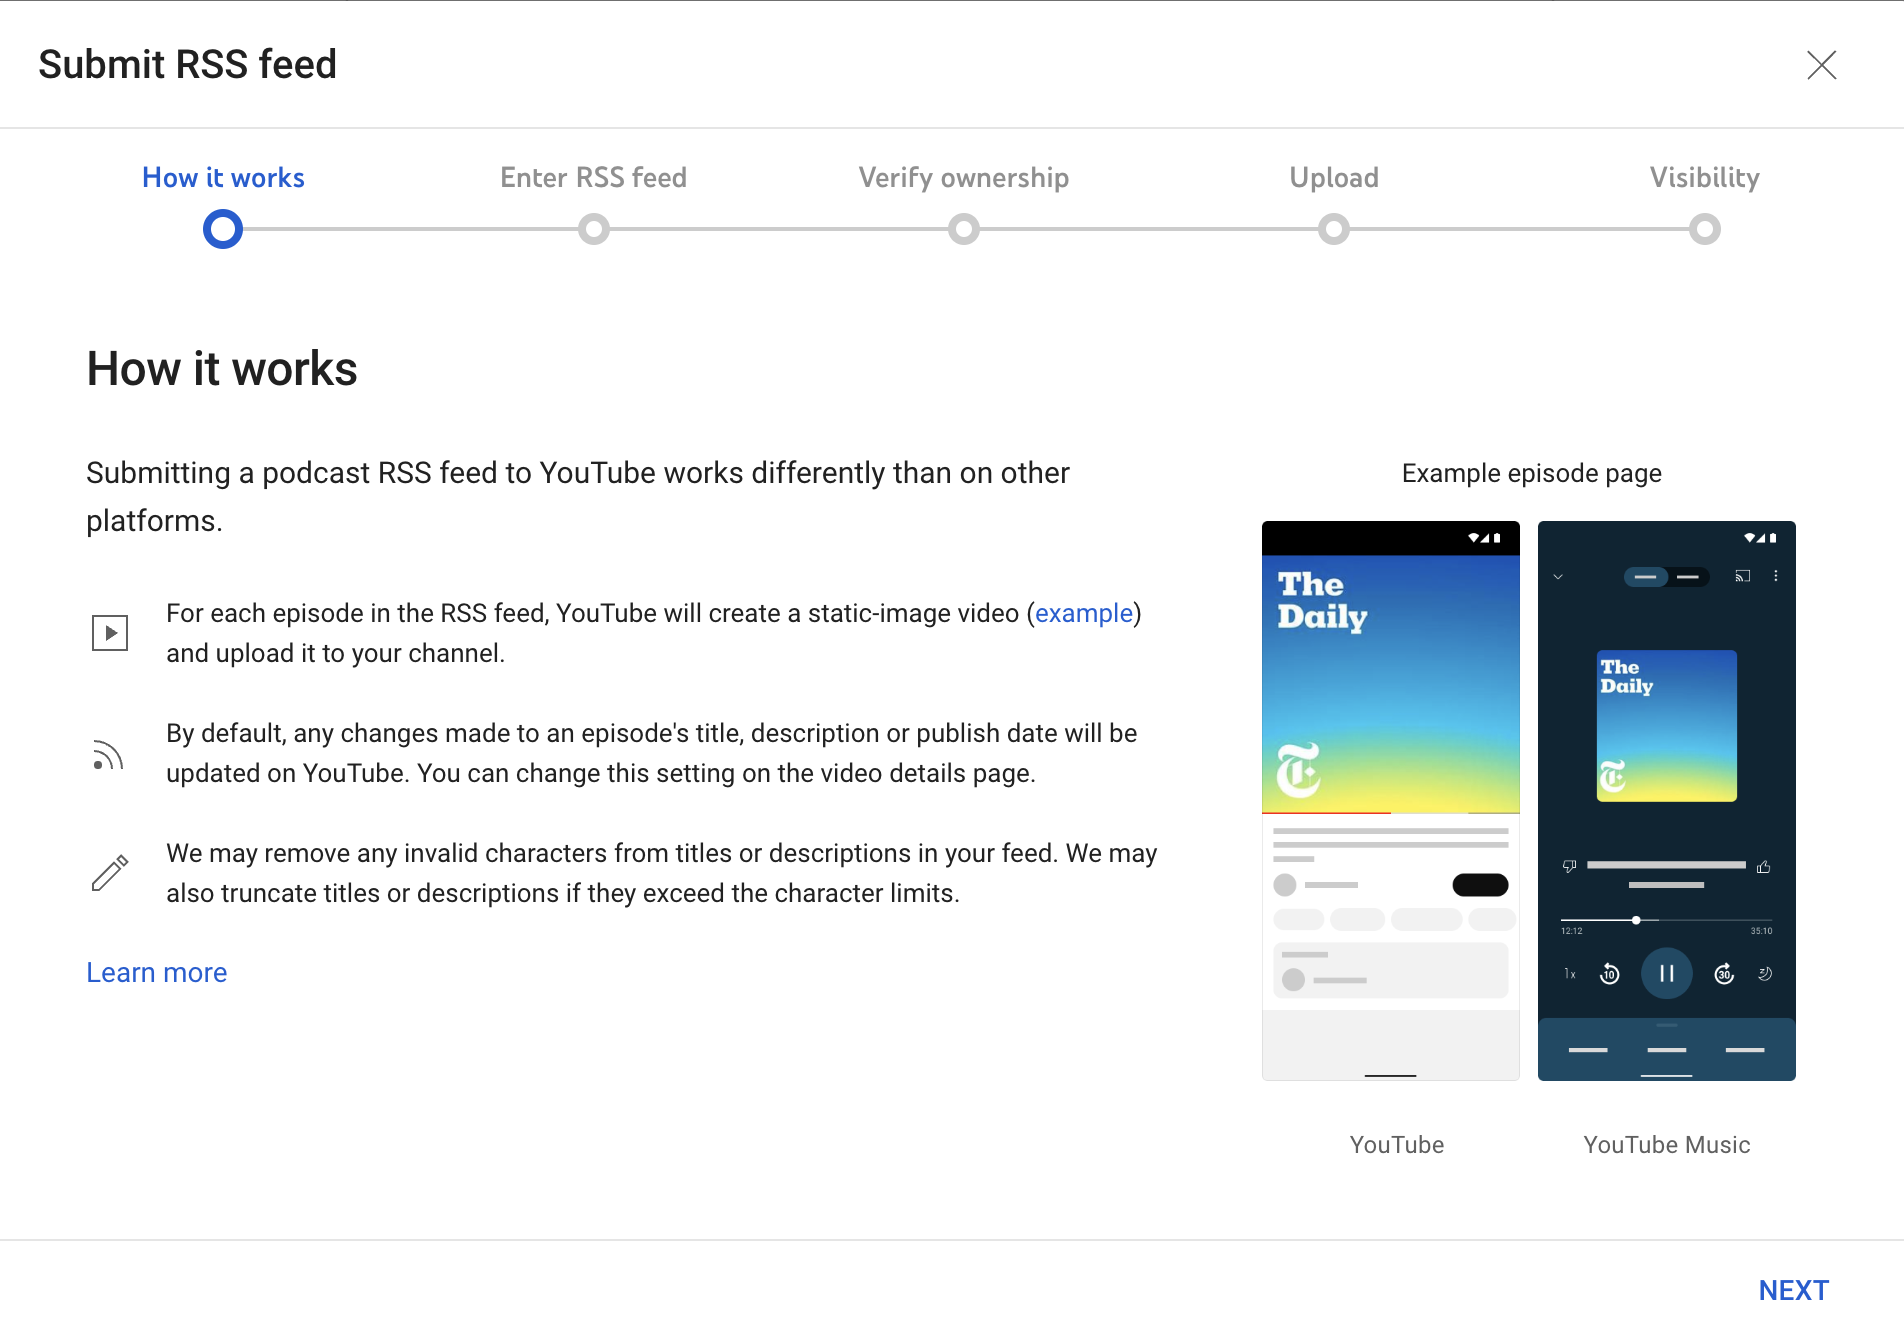Go to the Upload step label
The image size is (1904, 1341).
point(1334,178)
